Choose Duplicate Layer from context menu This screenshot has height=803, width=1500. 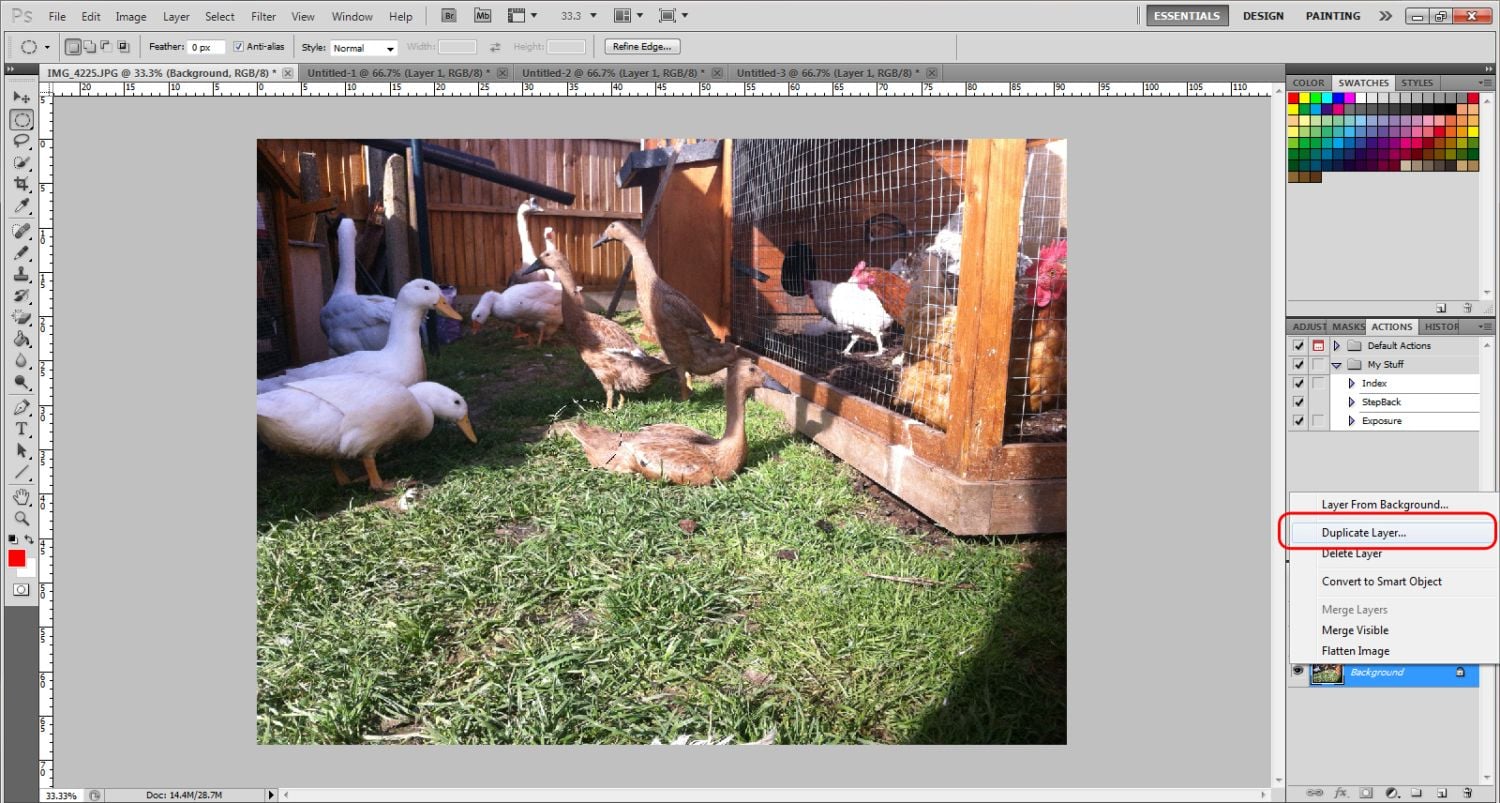(x=1363, y=533)
